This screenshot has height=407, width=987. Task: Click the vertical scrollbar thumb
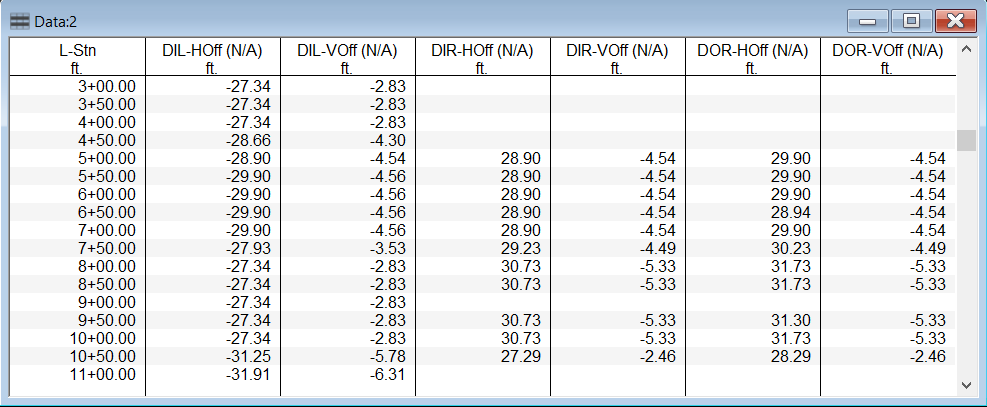click(966, 139)
